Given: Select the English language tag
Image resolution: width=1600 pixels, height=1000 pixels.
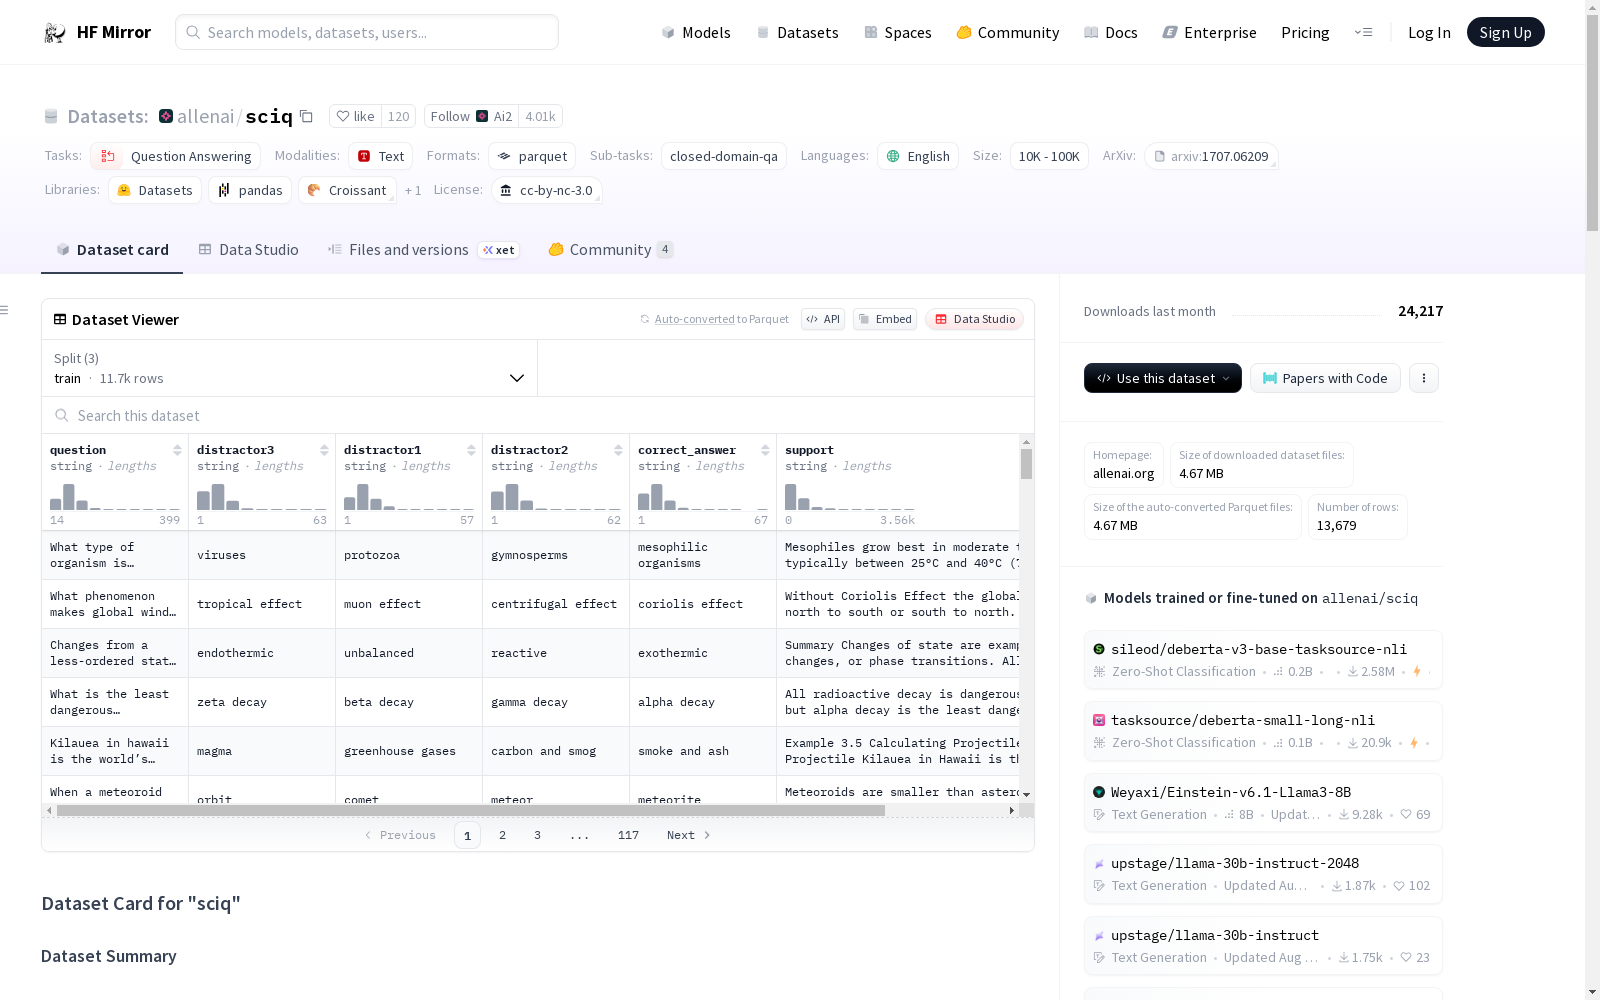Looking at the screenshot, I should pos(918,156).
